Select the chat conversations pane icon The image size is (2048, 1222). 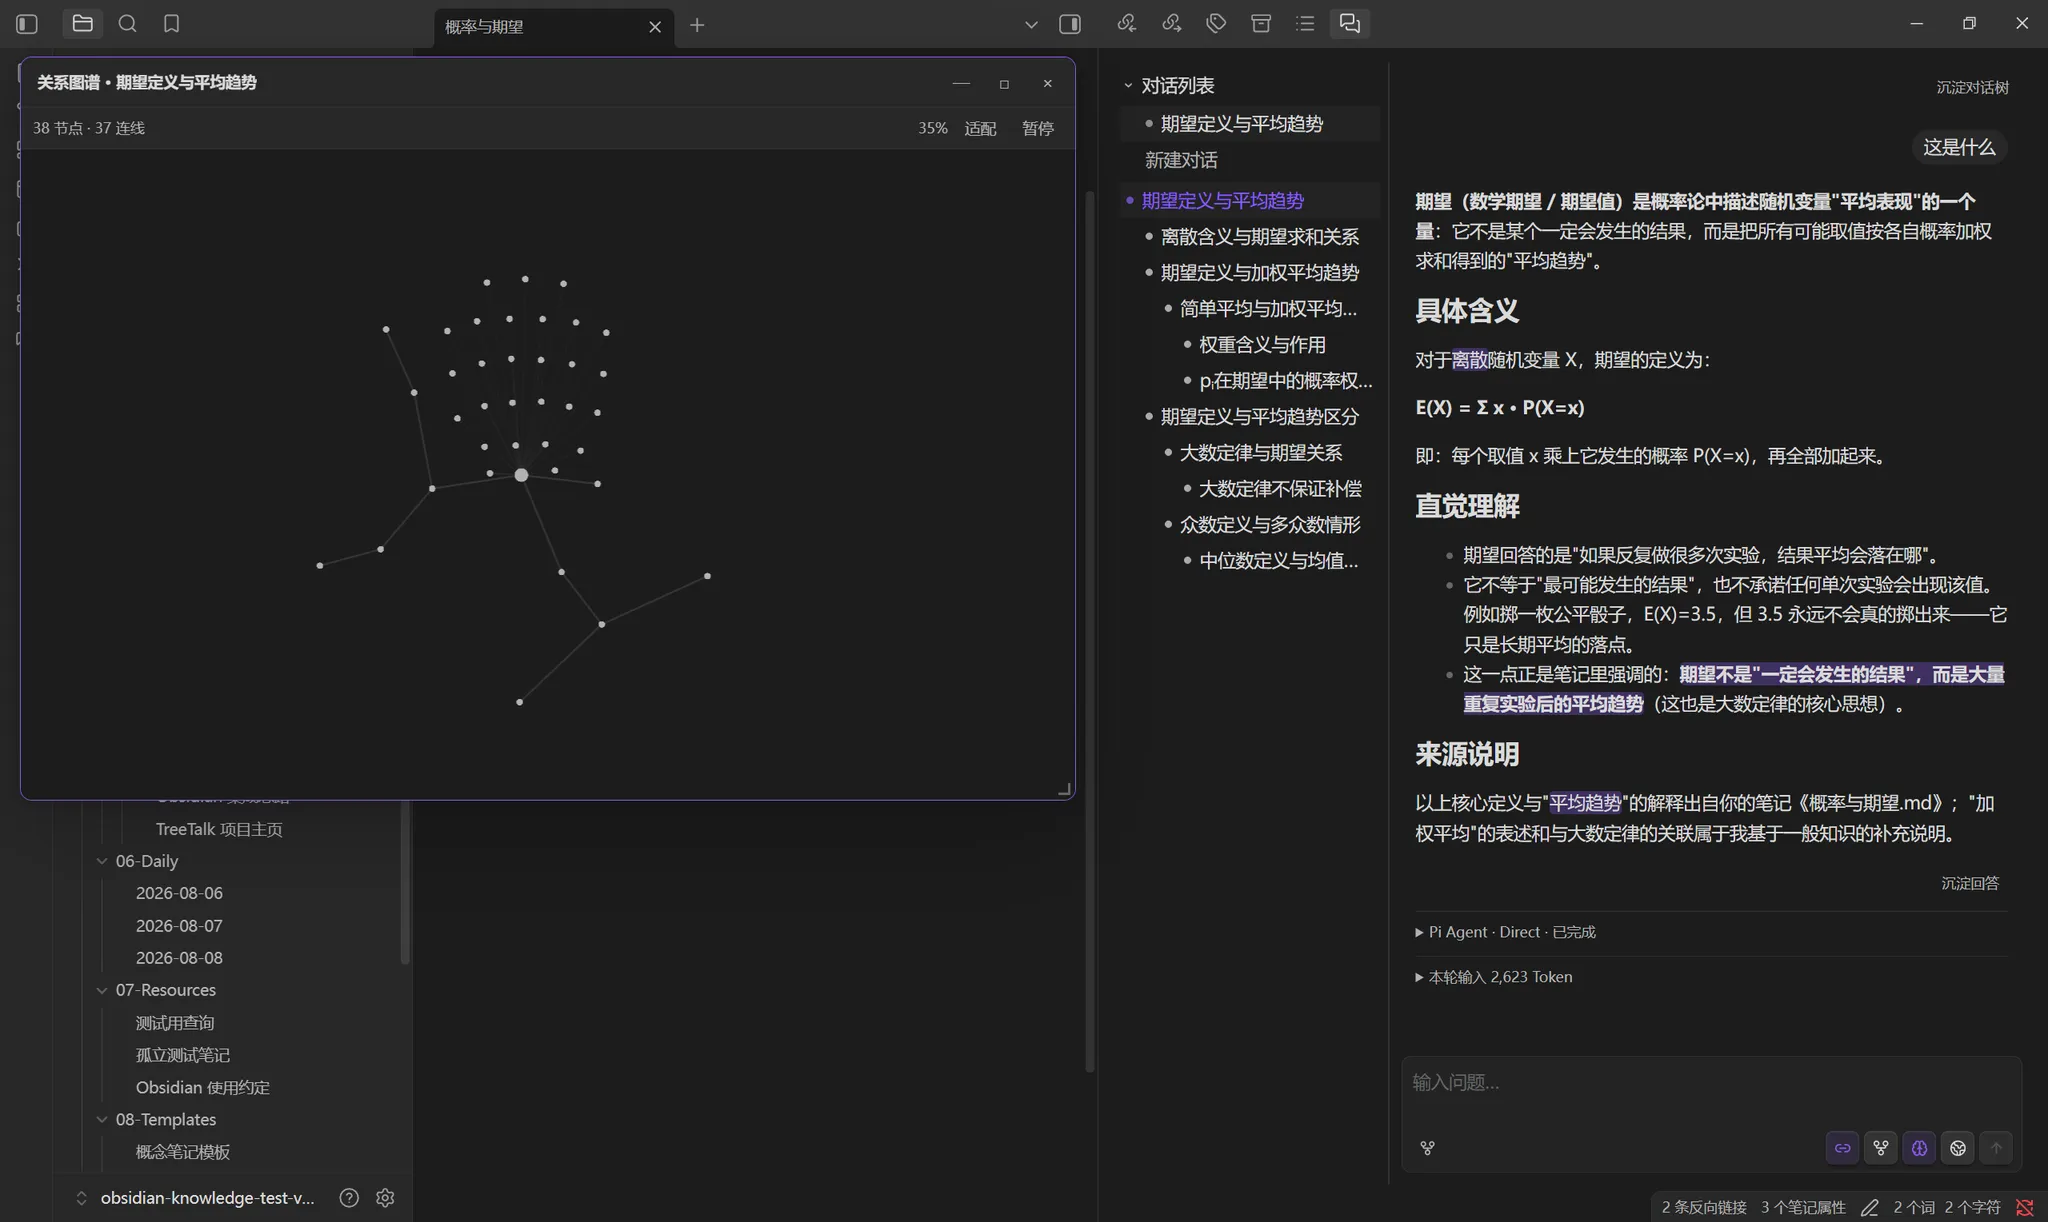tap(1350, 23)
